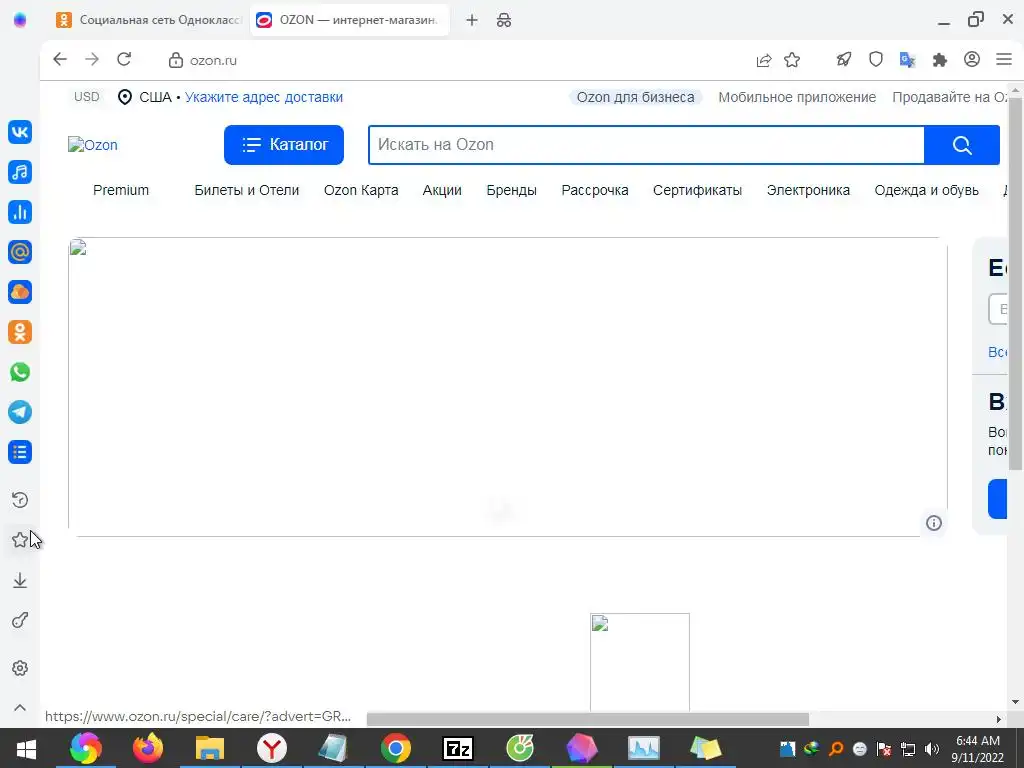Click the main promo banner image
This screenshot has height=768, width=1024.
coord(507,387)
